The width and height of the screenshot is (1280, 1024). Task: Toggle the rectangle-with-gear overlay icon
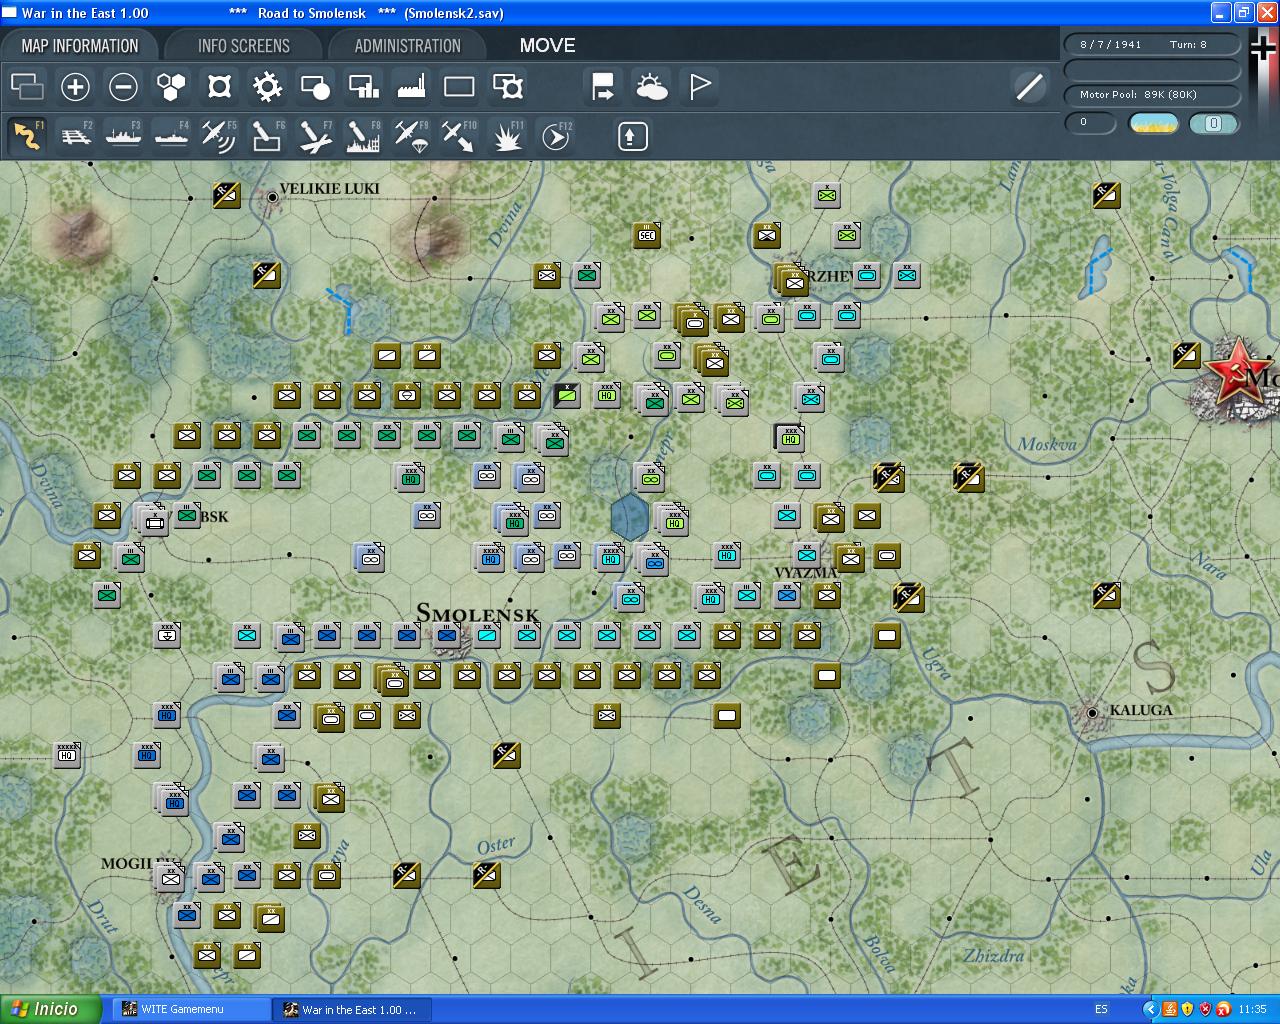tap(508, 87)
